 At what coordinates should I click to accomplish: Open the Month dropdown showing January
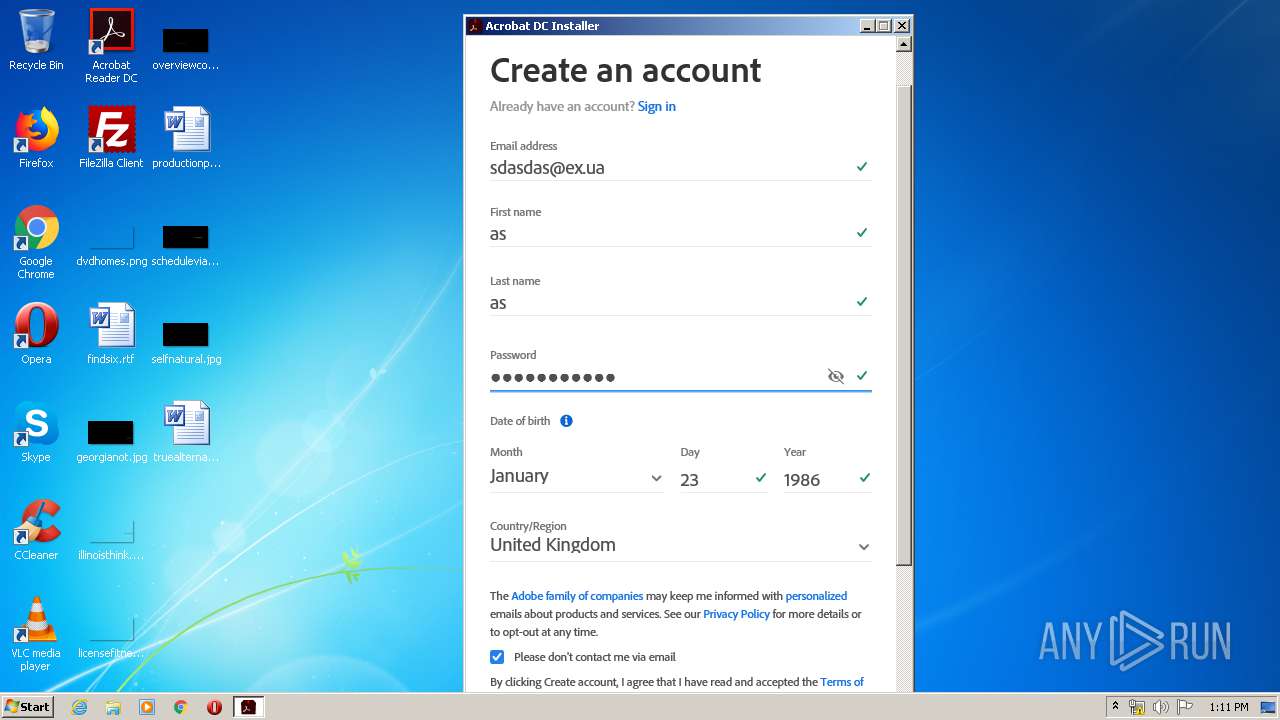pos(576,477)
